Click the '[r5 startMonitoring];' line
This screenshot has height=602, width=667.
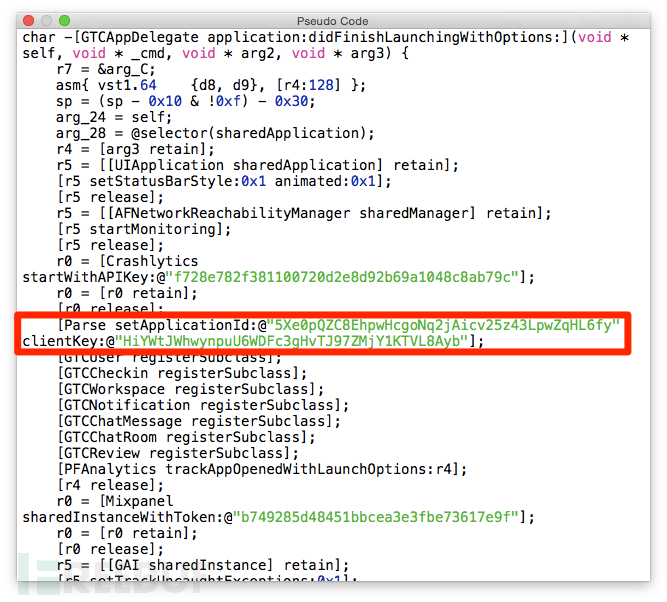(x=143, y=229)
